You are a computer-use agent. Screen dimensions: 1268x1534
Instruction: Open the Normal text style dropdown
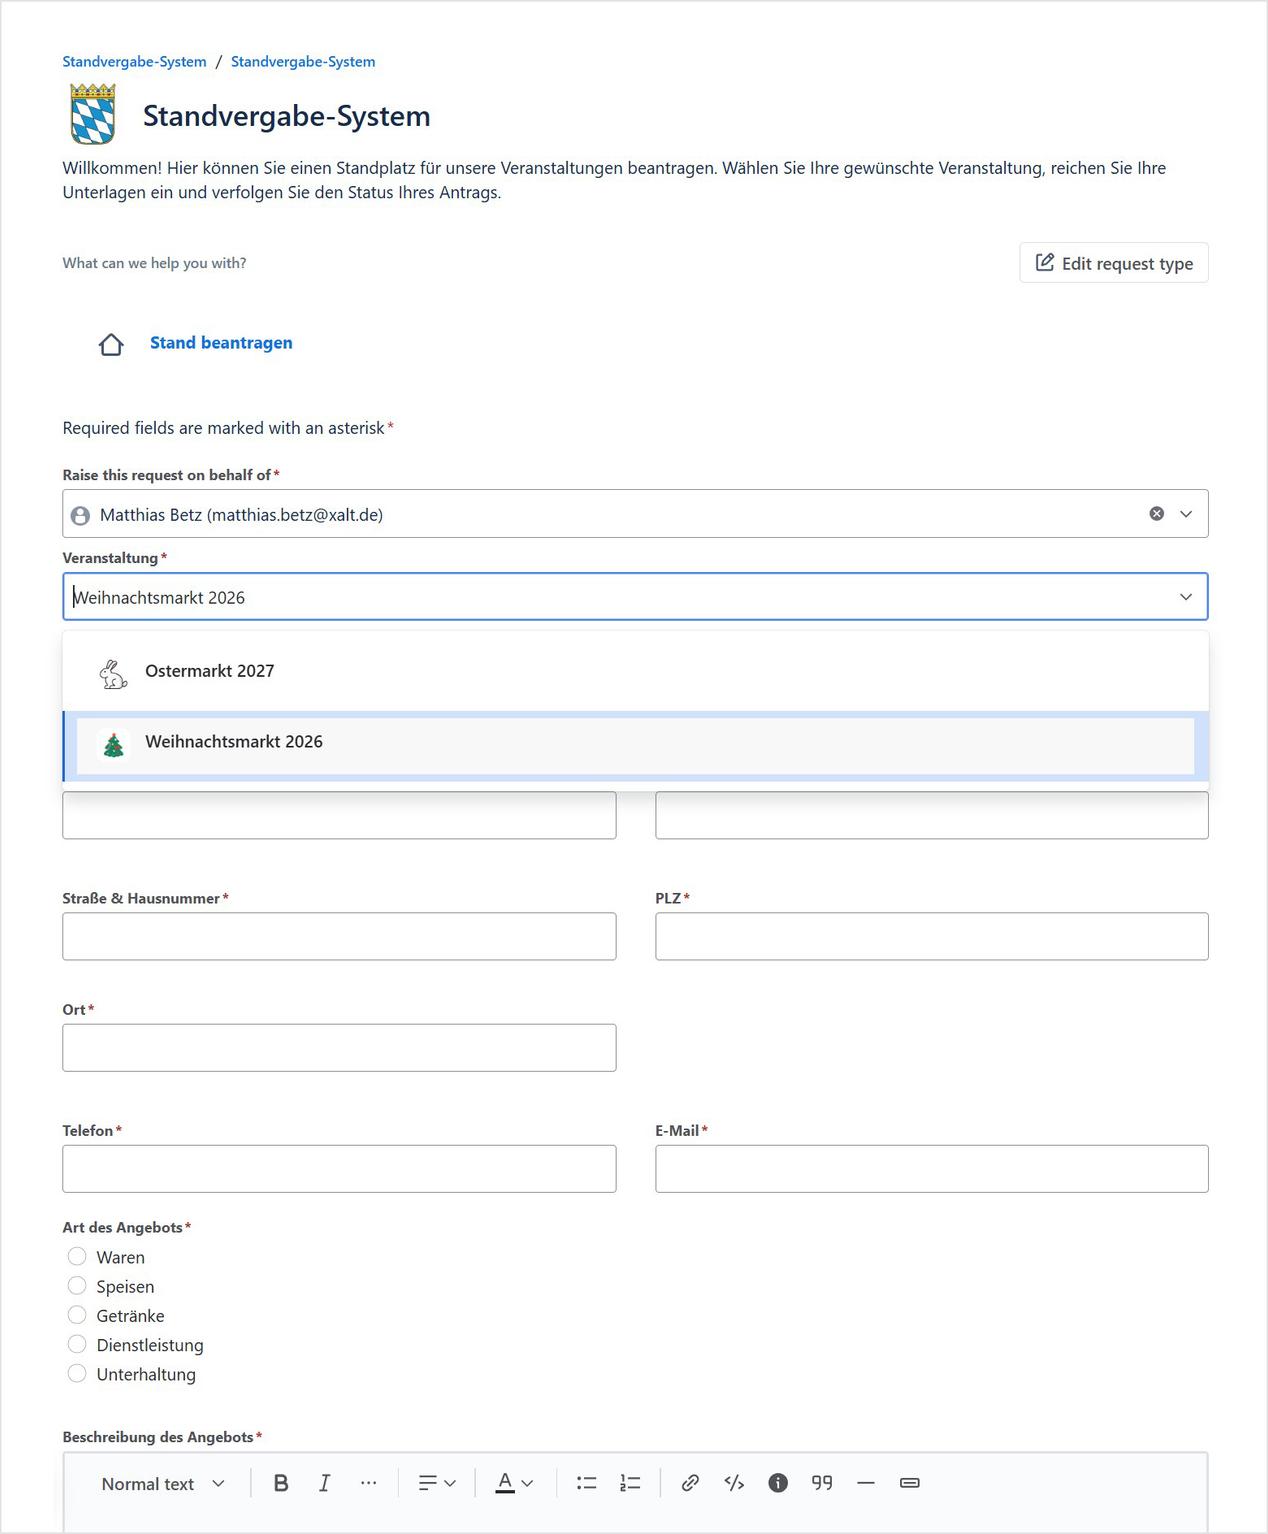pyautogui.click(x=163, y=1483)
